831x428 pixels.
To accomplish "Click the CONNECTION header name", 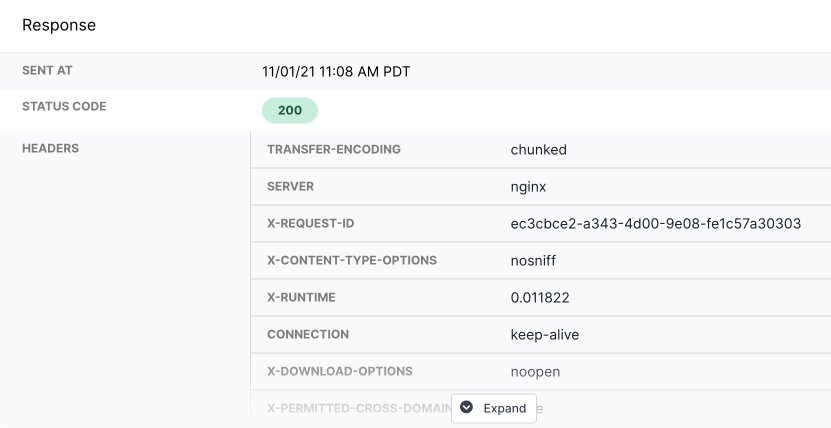I will (308, 335).
